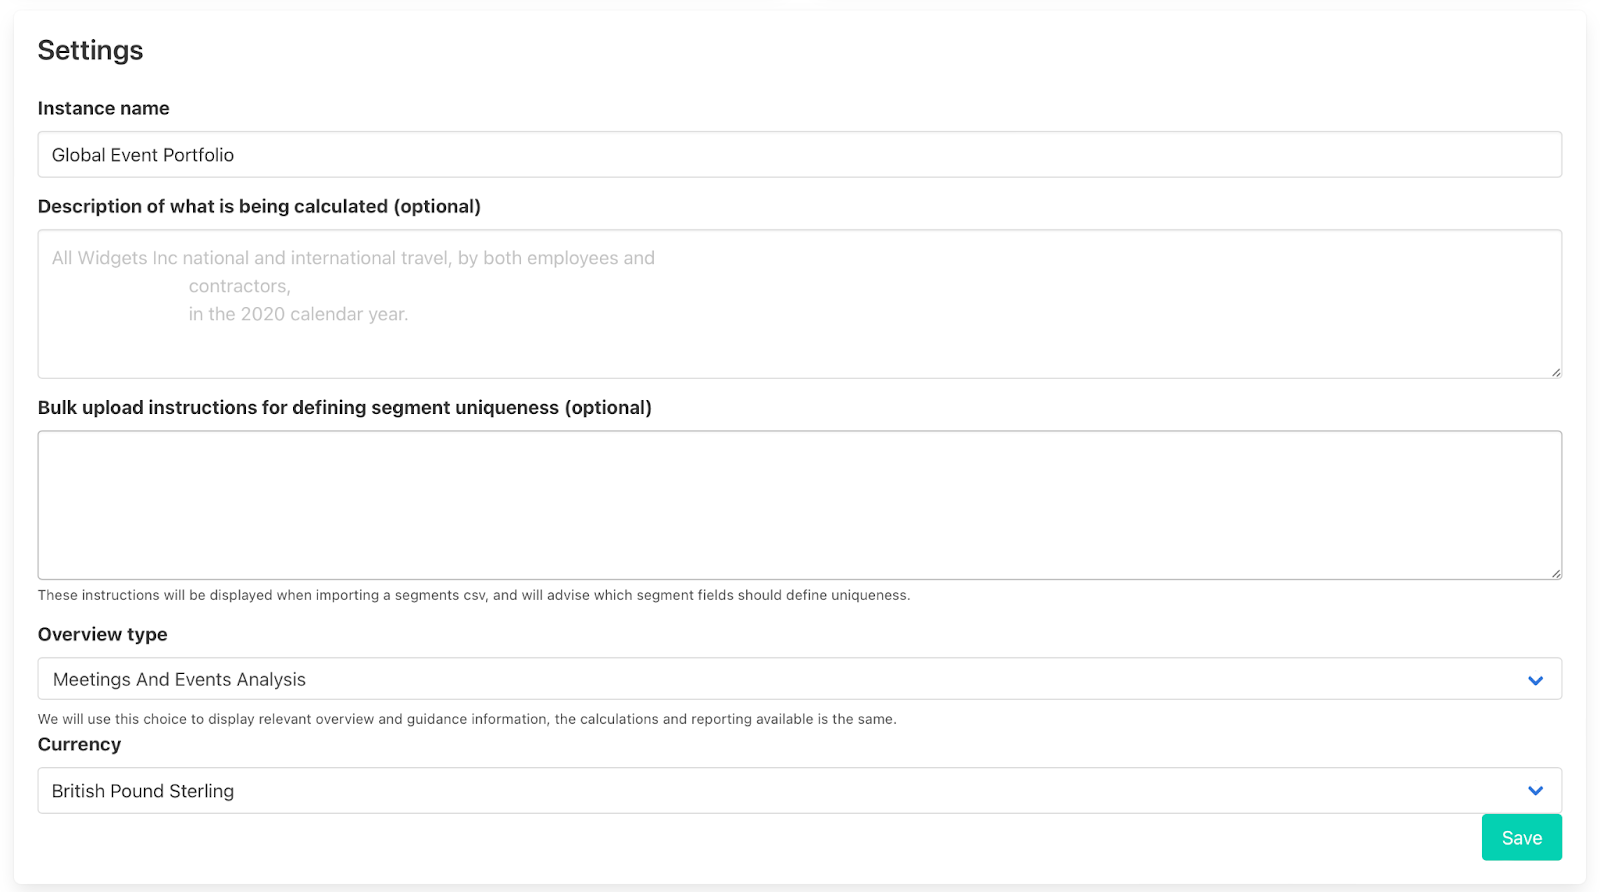Click the overview guidance helper text
Image resolution: width=1600 pixels, height=892 pixels.
click(x=467, y=719)
